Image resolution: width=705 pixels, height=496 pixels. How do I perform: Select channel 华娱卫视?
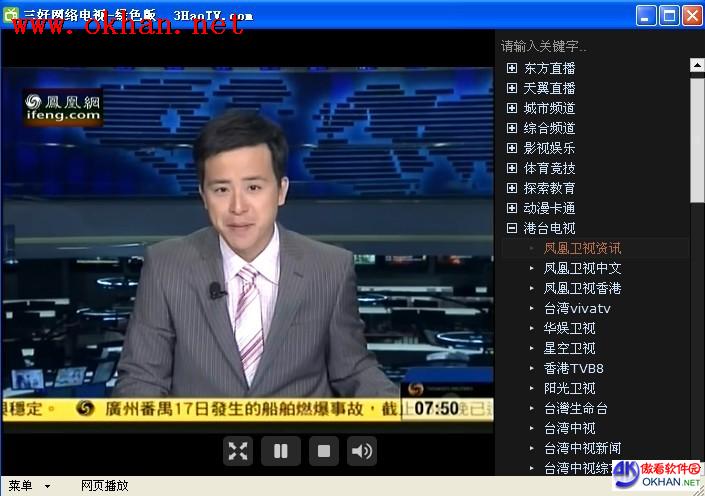click(569, 328)
